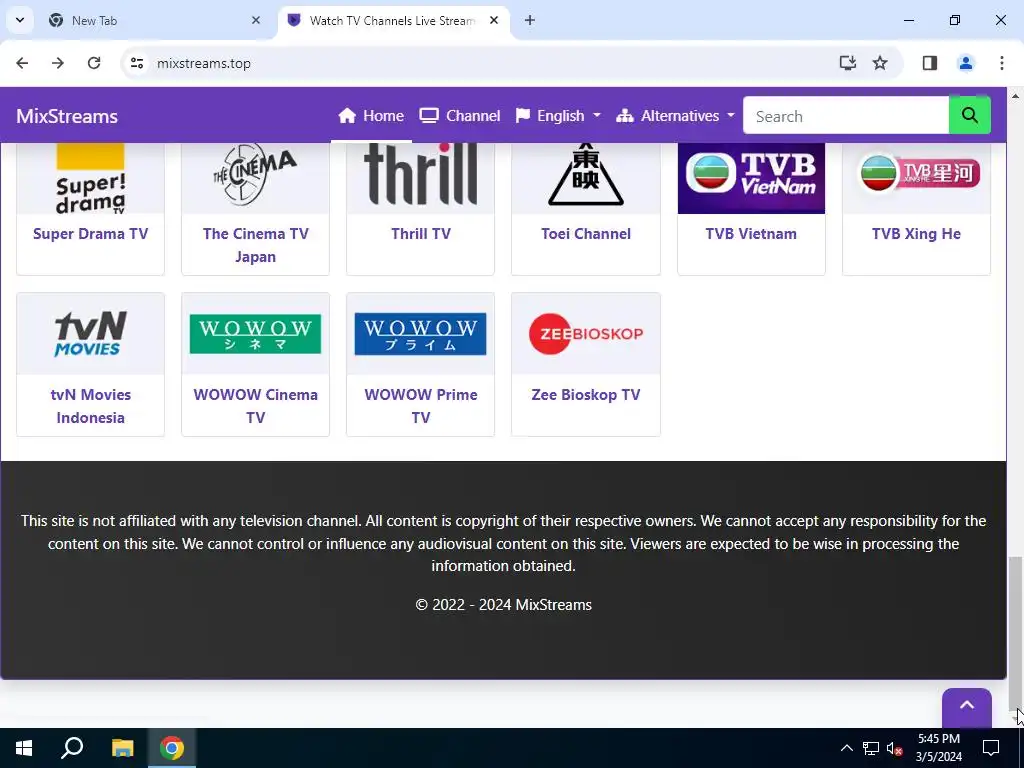Click the purple back-to-top arrow button
1024x768 pixels.
(x=967, y=707)
